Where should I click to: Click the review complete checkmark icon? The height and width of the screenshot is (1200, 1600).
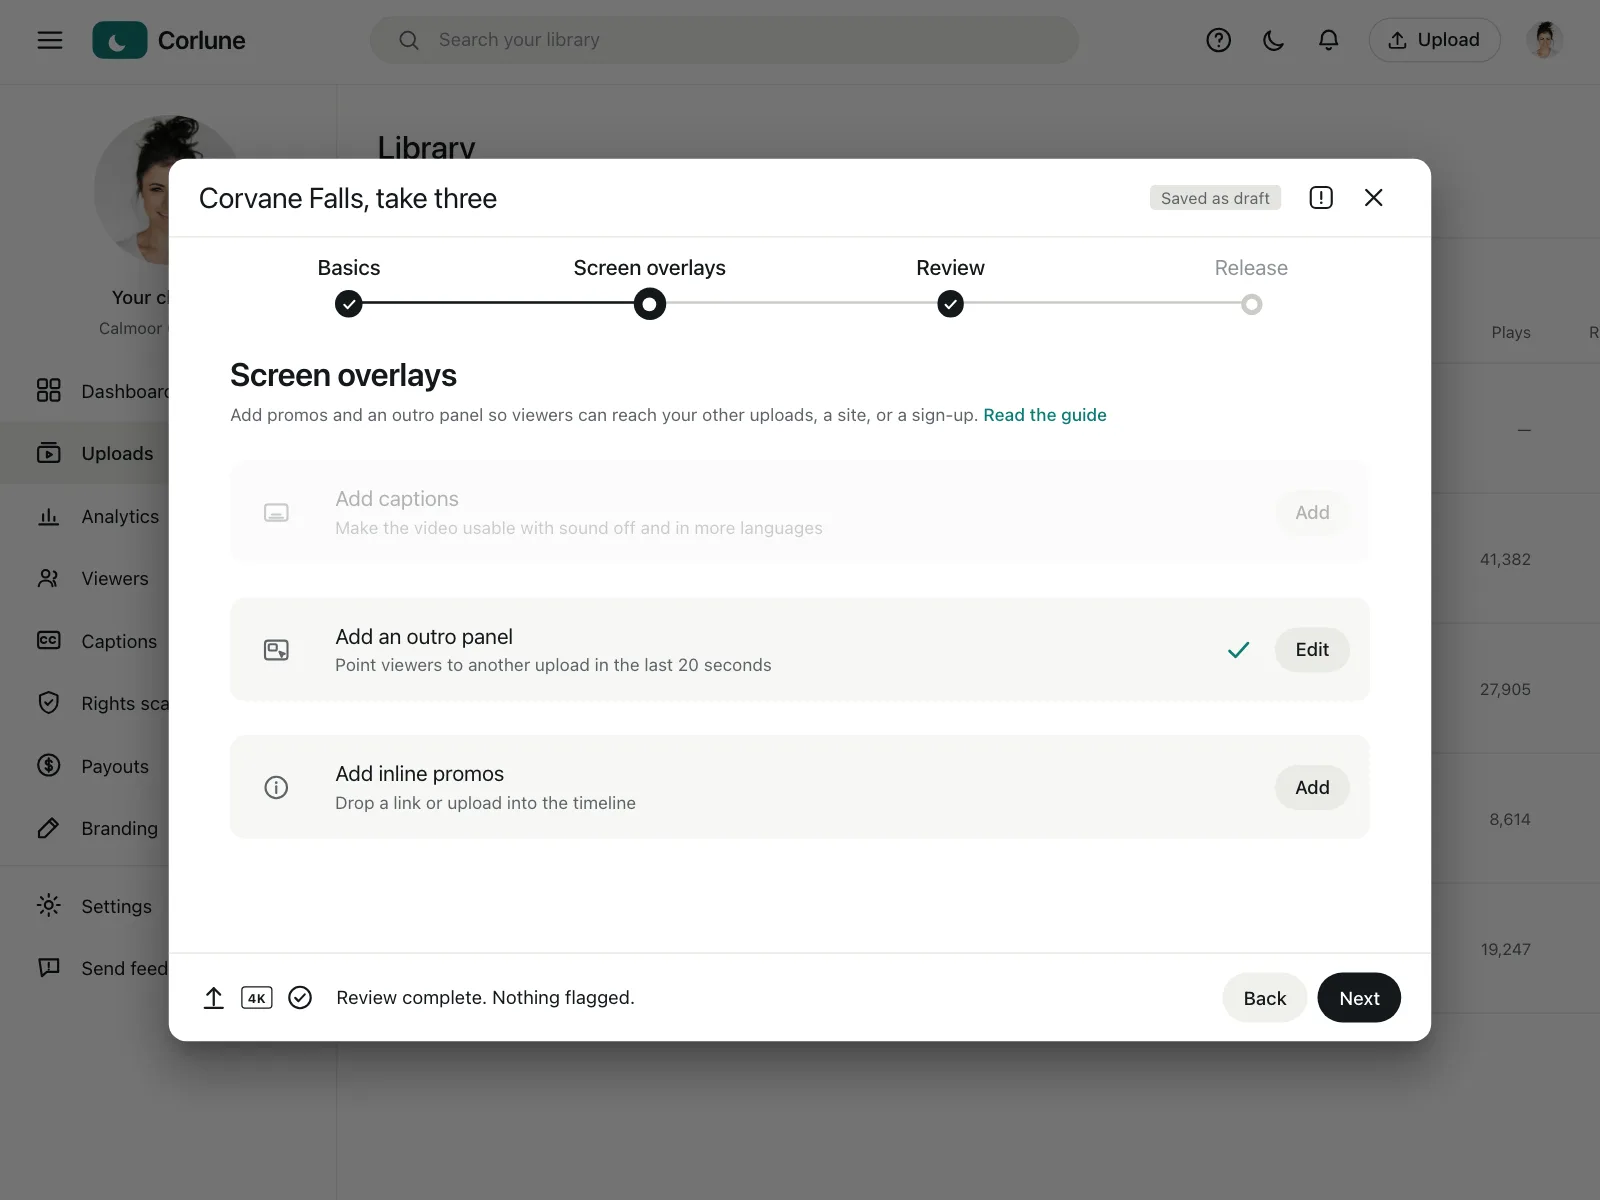click(x=300, y=998)
